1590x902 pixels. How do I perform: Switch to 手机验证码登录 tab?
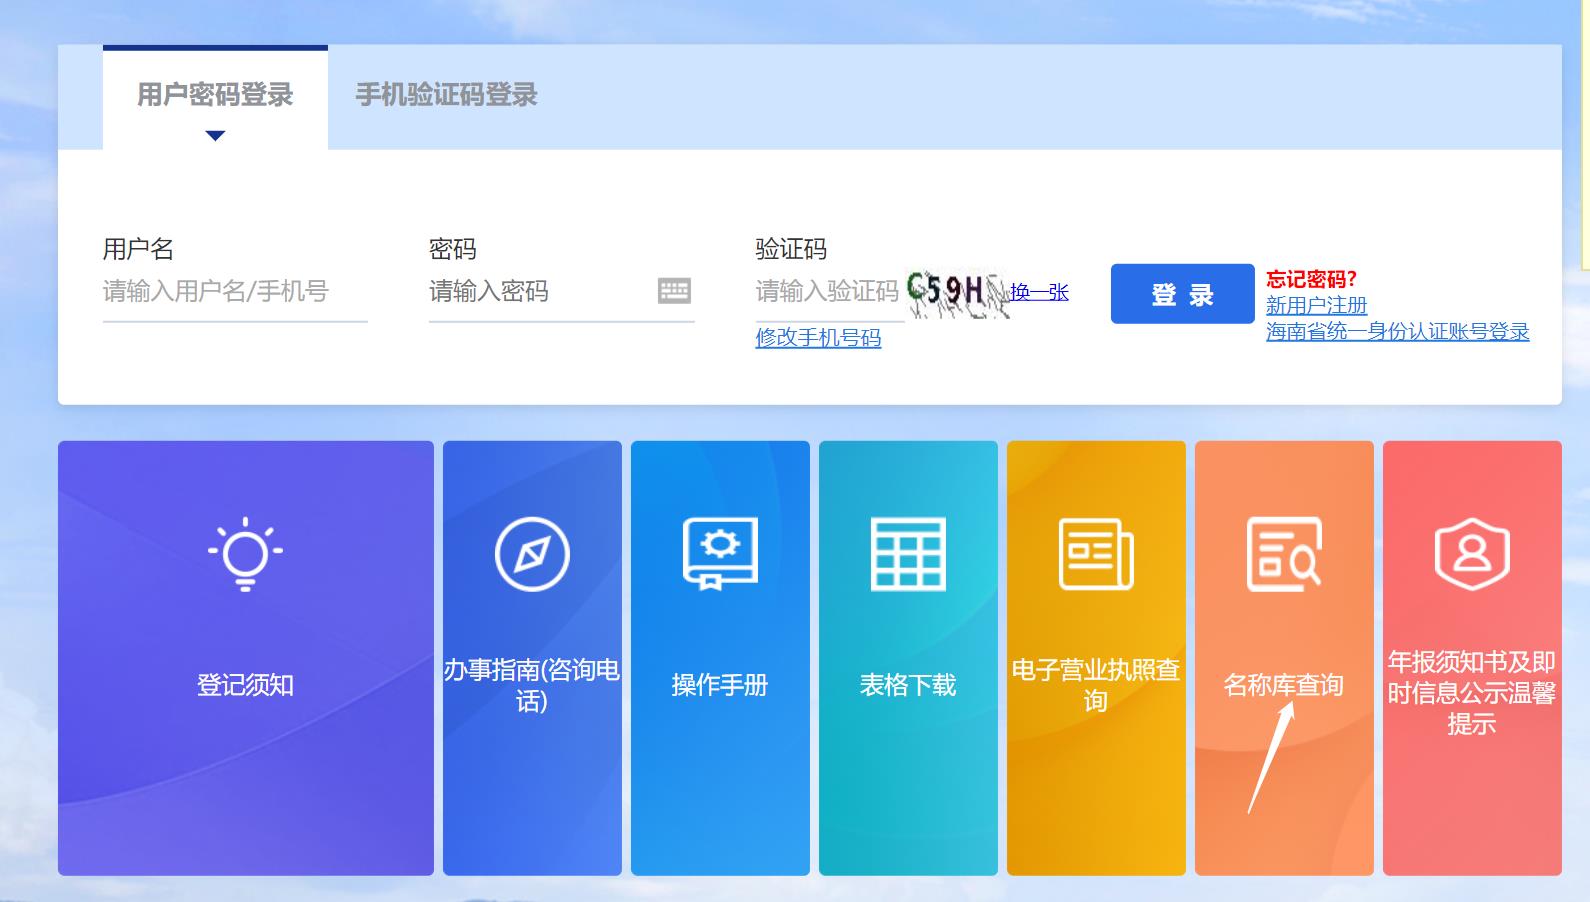coord(446,95)
